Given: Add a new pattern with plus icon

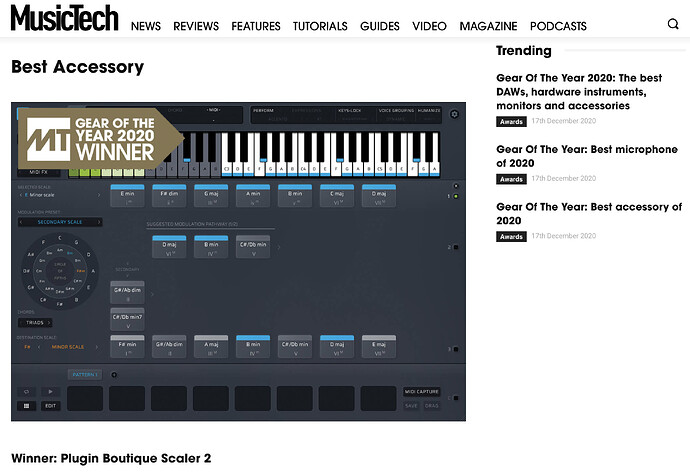Looking at the screenshot, I should tap(114, 375).
